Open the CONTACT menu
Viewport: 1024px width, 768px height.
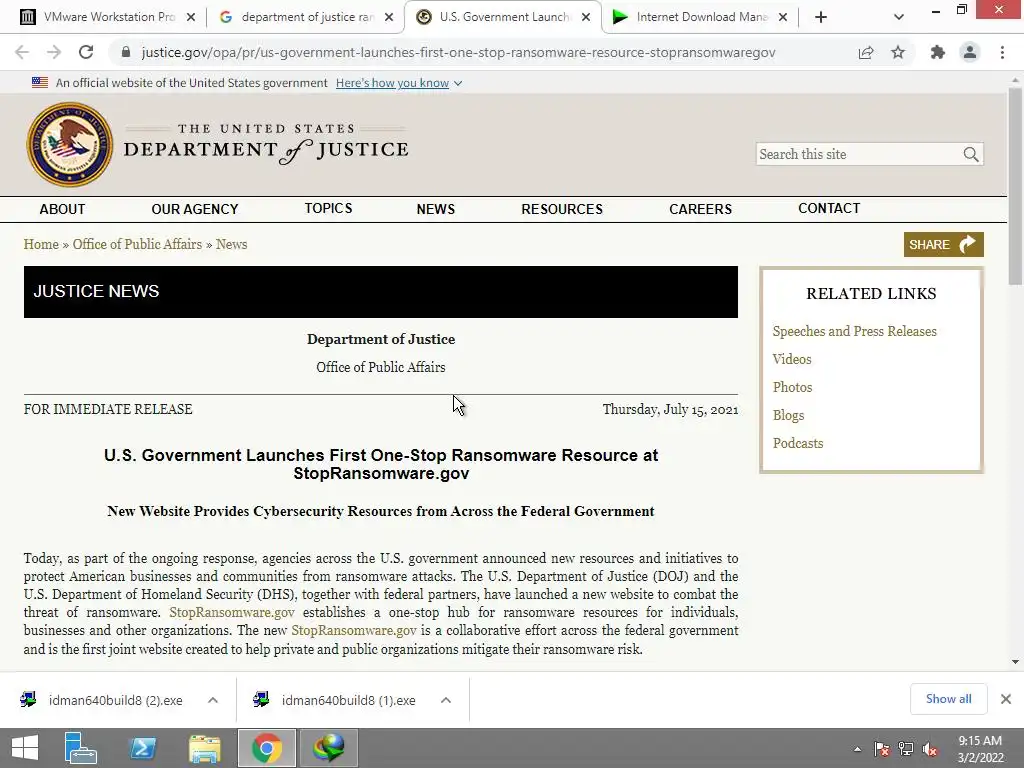tap(829, 208)
